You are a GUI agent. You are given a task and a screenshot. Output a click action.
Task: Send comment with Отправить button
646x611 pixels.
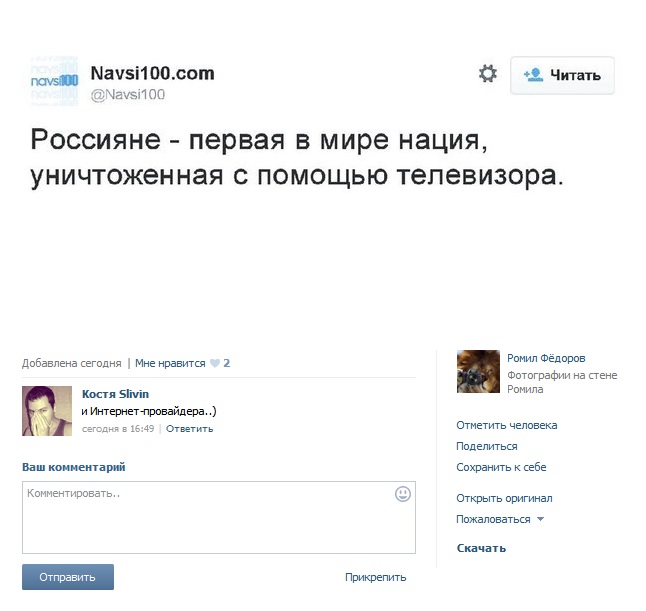[68, 577]
